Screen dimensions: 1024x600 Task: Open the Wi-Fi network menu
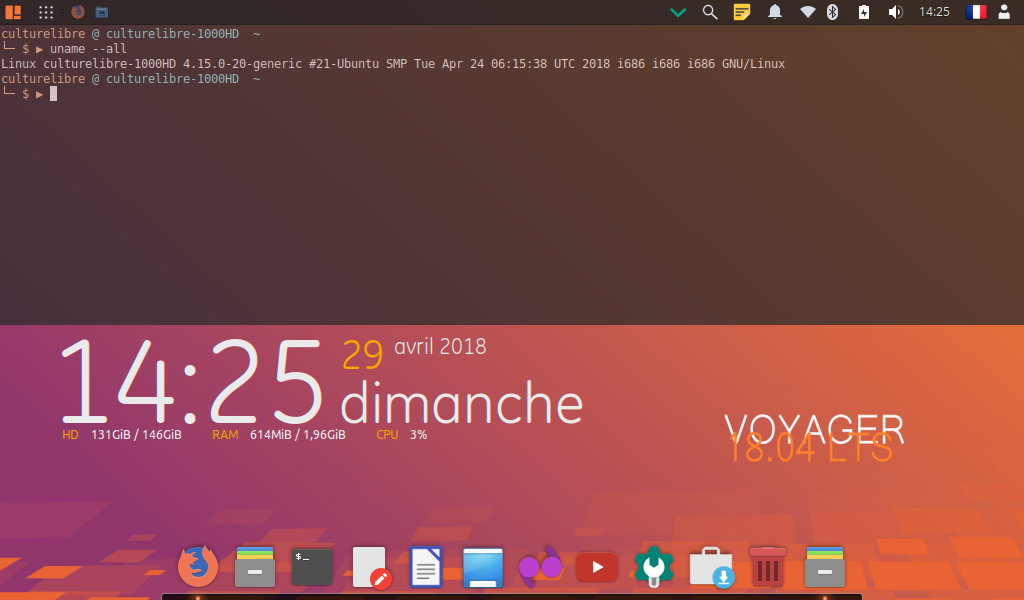point(807,12)
